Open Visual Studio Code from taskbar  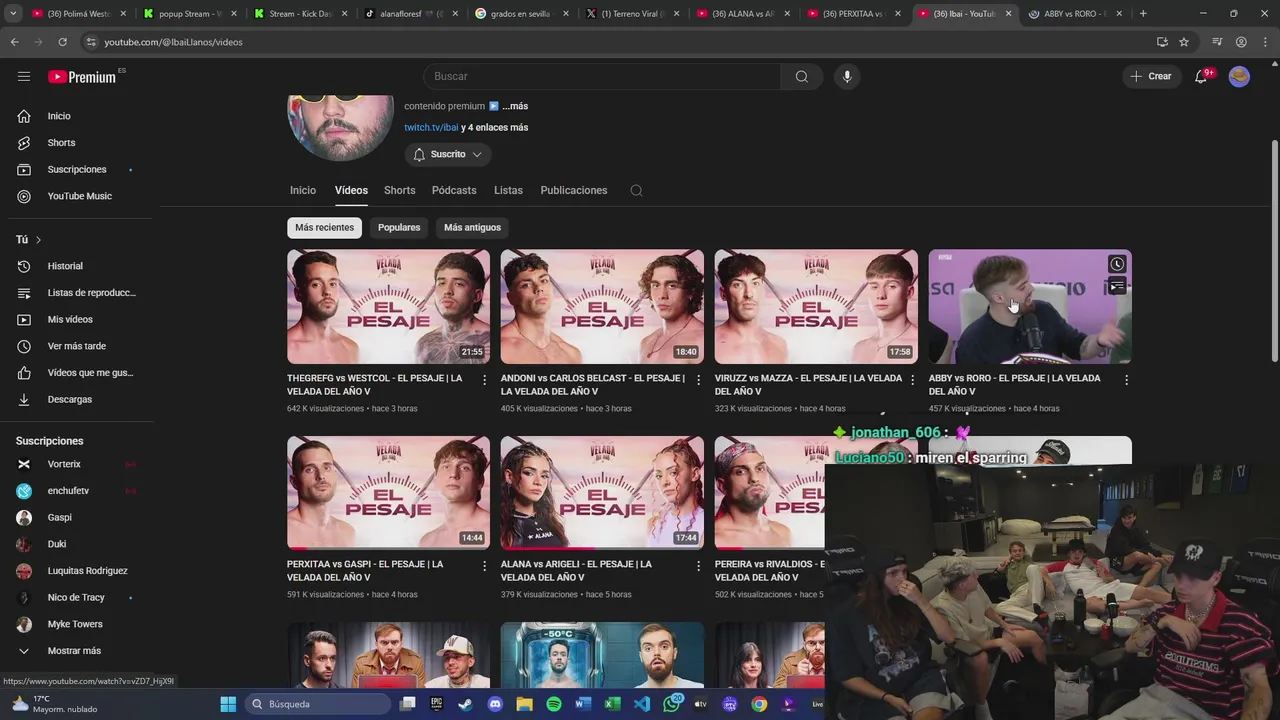642,704
